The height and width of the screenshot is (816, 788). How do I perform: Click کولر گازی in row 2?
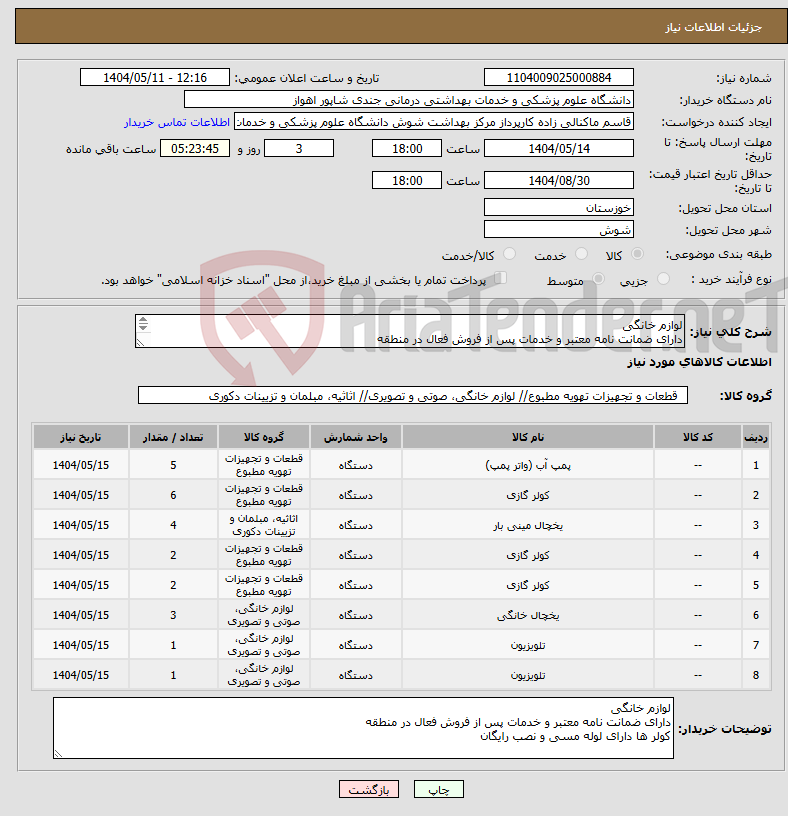[x=528, y=495]
